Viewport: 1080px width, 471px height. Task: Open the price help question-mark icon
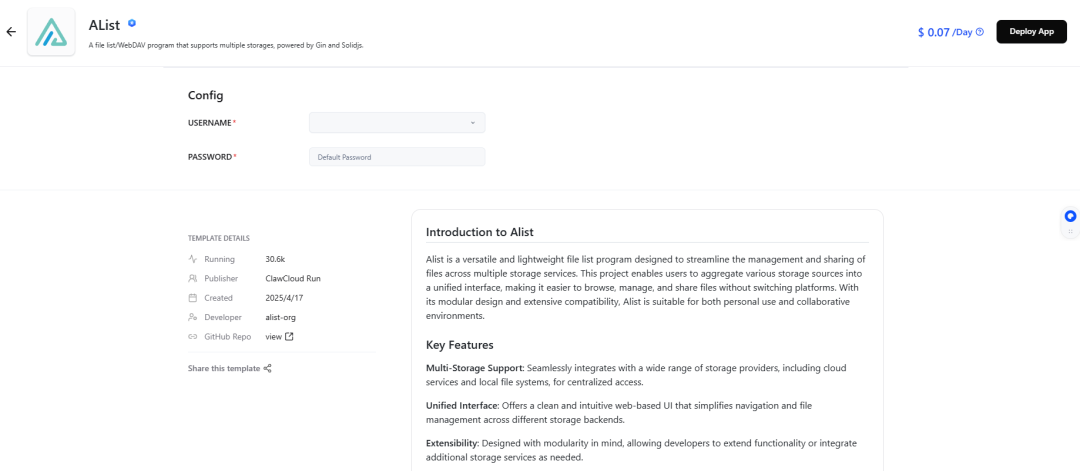(980, 32)
